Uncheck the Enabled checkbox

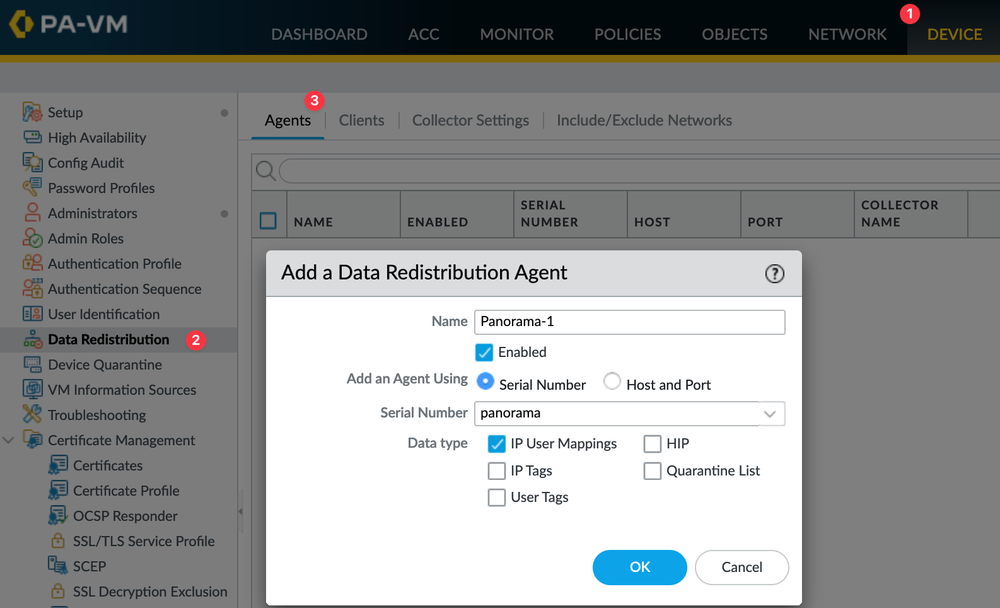pos(484,352)
